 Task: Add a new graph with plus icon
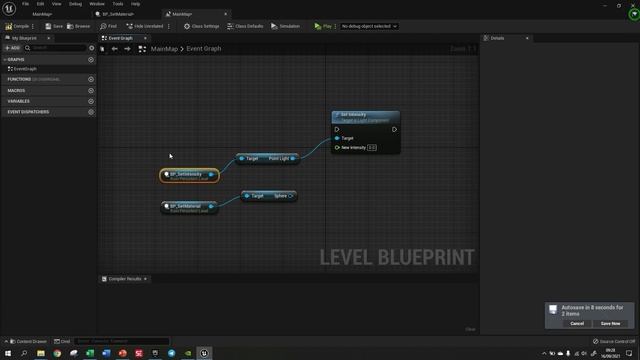click(x=91, y=60)
